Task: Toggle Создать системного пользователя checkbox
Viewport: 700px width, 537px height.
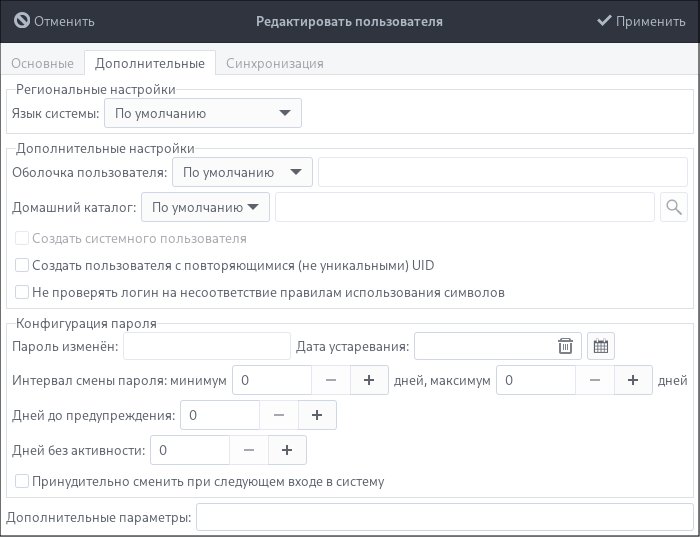Action: pyautogui.click(x=22, y=238)
